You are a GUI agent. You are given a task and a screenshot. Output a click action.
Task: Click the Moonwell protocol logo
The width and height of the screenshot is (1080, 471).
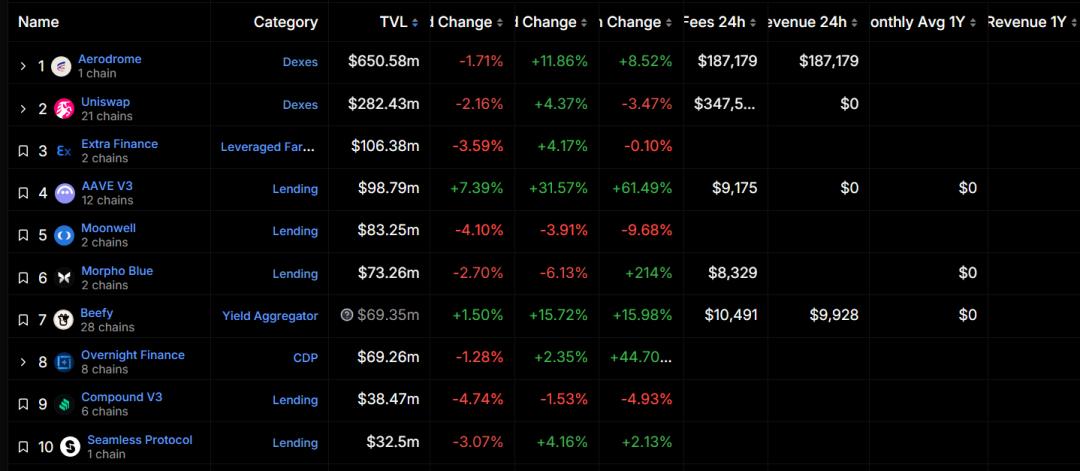(x=64, y=235)
